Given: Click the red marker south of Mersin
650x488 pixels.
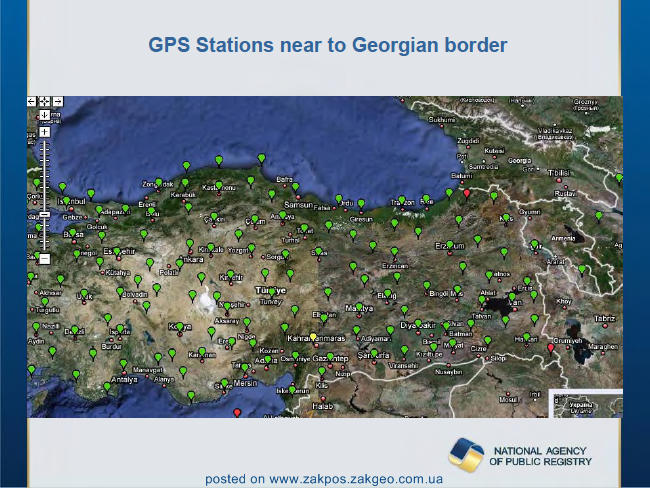Looking at the screenshot, I should [x=237, y=413].
